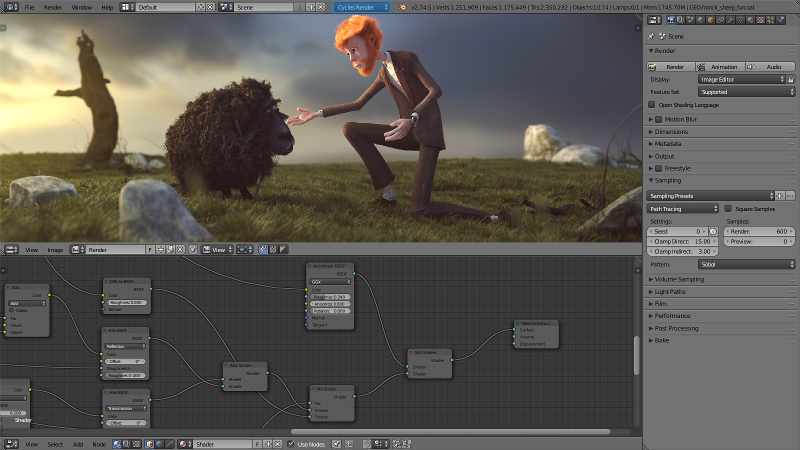Viewport: 800px width, 450px height.
Task: Open the Particles properties tab icon
Action: (x=770, y=20)
